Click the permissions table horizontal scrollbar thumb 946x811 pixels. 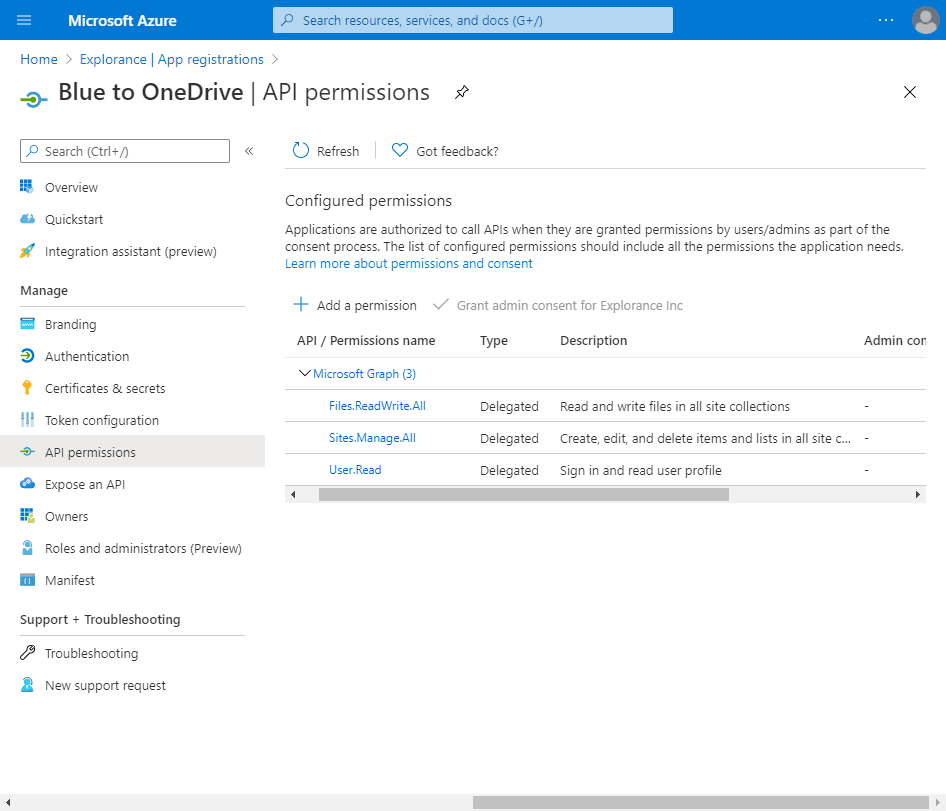(x=524, y=494)
